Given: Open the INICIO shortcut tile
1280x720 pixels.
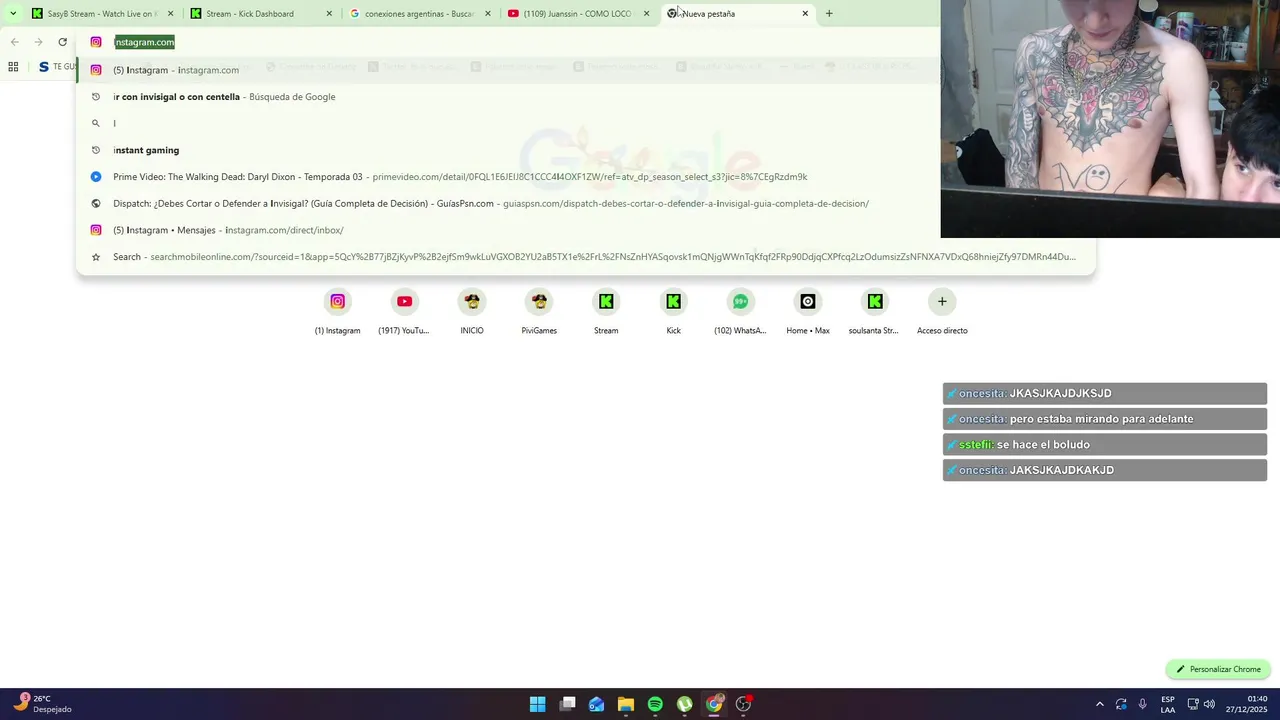Looking at the screenshot, I should pos(472,312).
